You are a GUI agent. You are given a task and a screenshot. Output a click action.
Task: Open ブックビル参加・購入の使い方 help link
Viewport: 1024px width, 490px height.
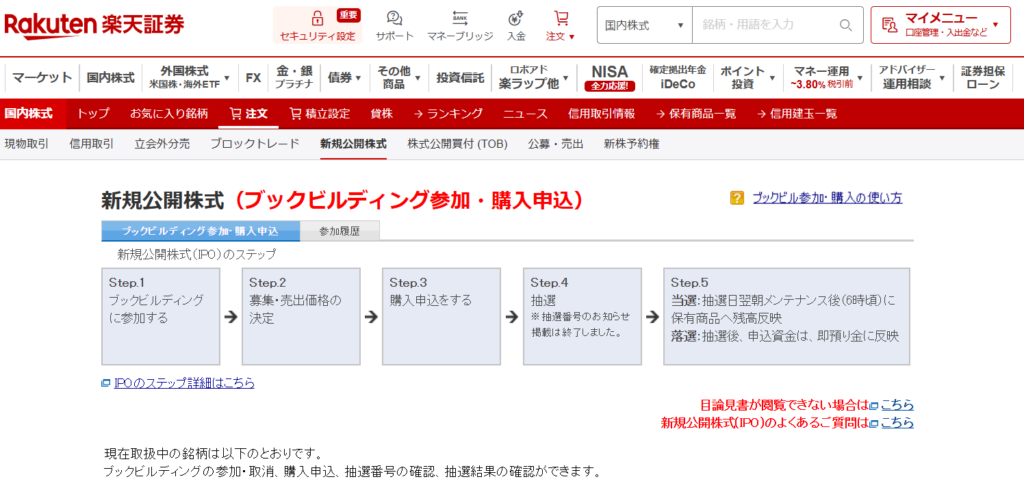pos(826,198)
